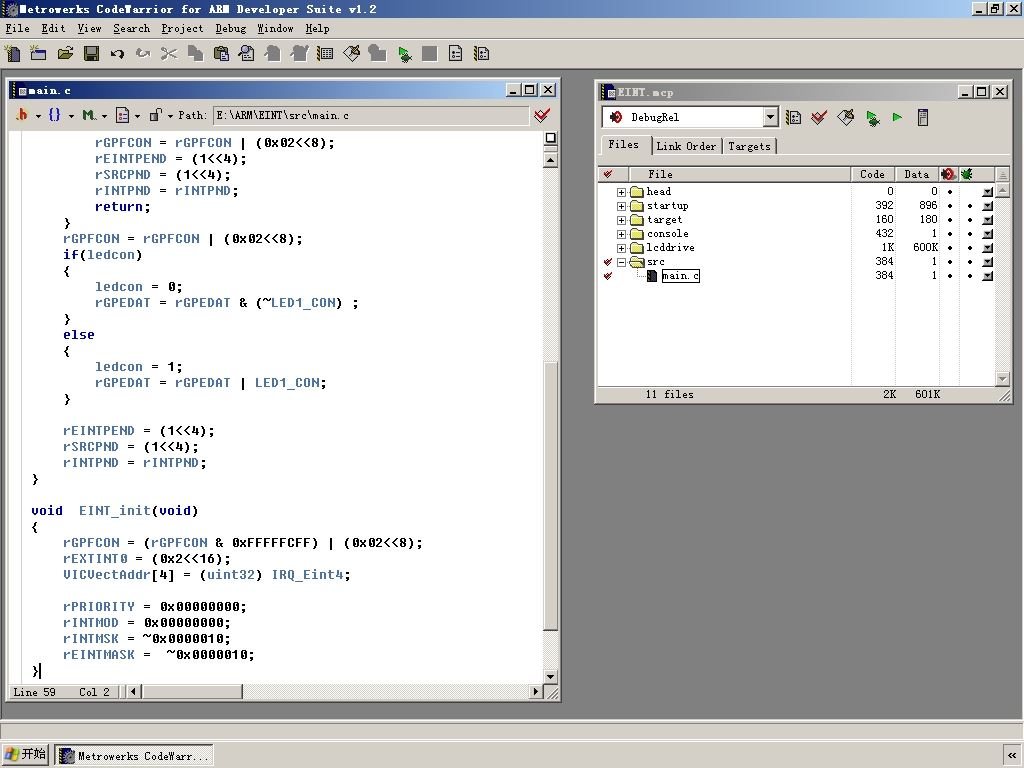This screenshot has height=768, width=1024.
Task: Open the popup button on the startup row
Action: pos(987,206)
